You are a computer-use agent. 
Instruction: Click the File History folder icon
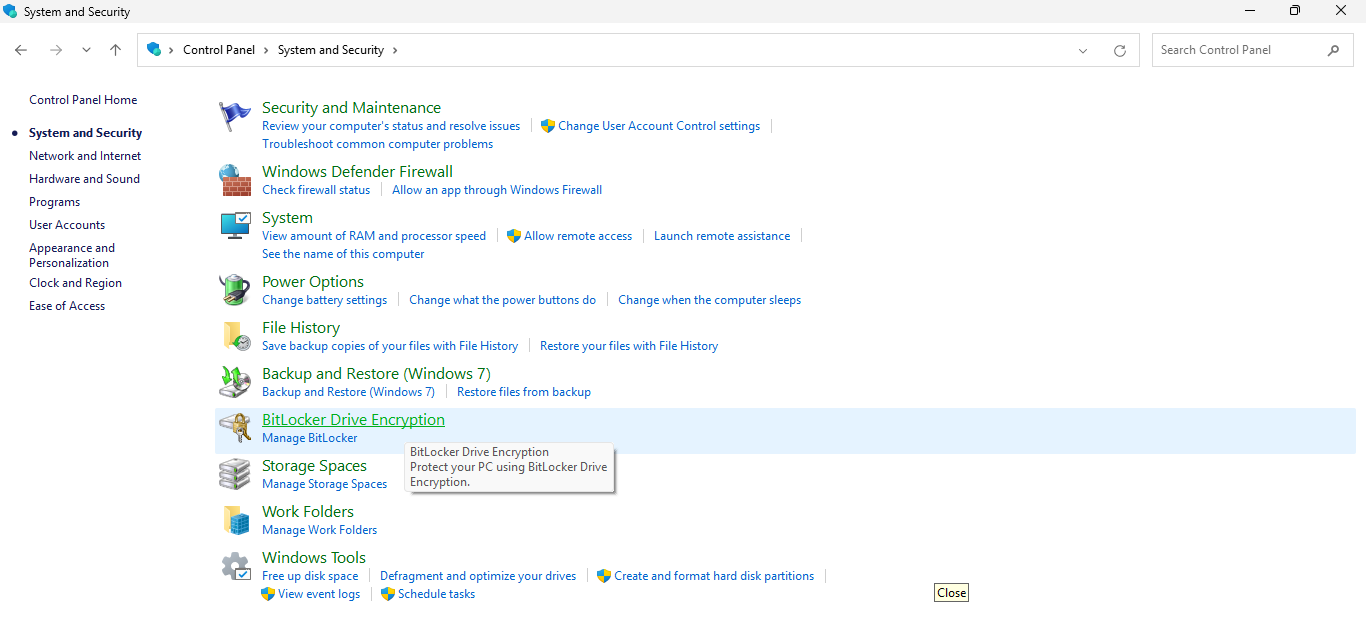(235, 336)
